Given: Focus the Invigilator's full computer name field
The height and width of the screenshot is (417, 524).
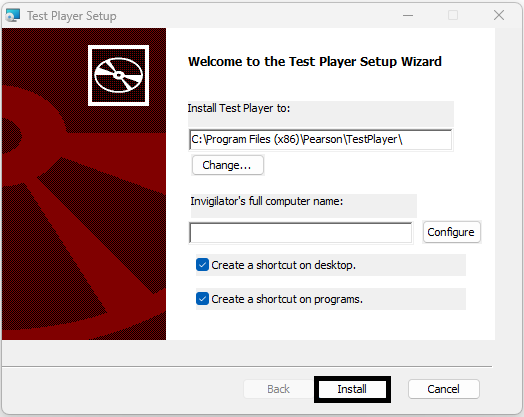Looking at the screenshot, I should pos(301,233).
